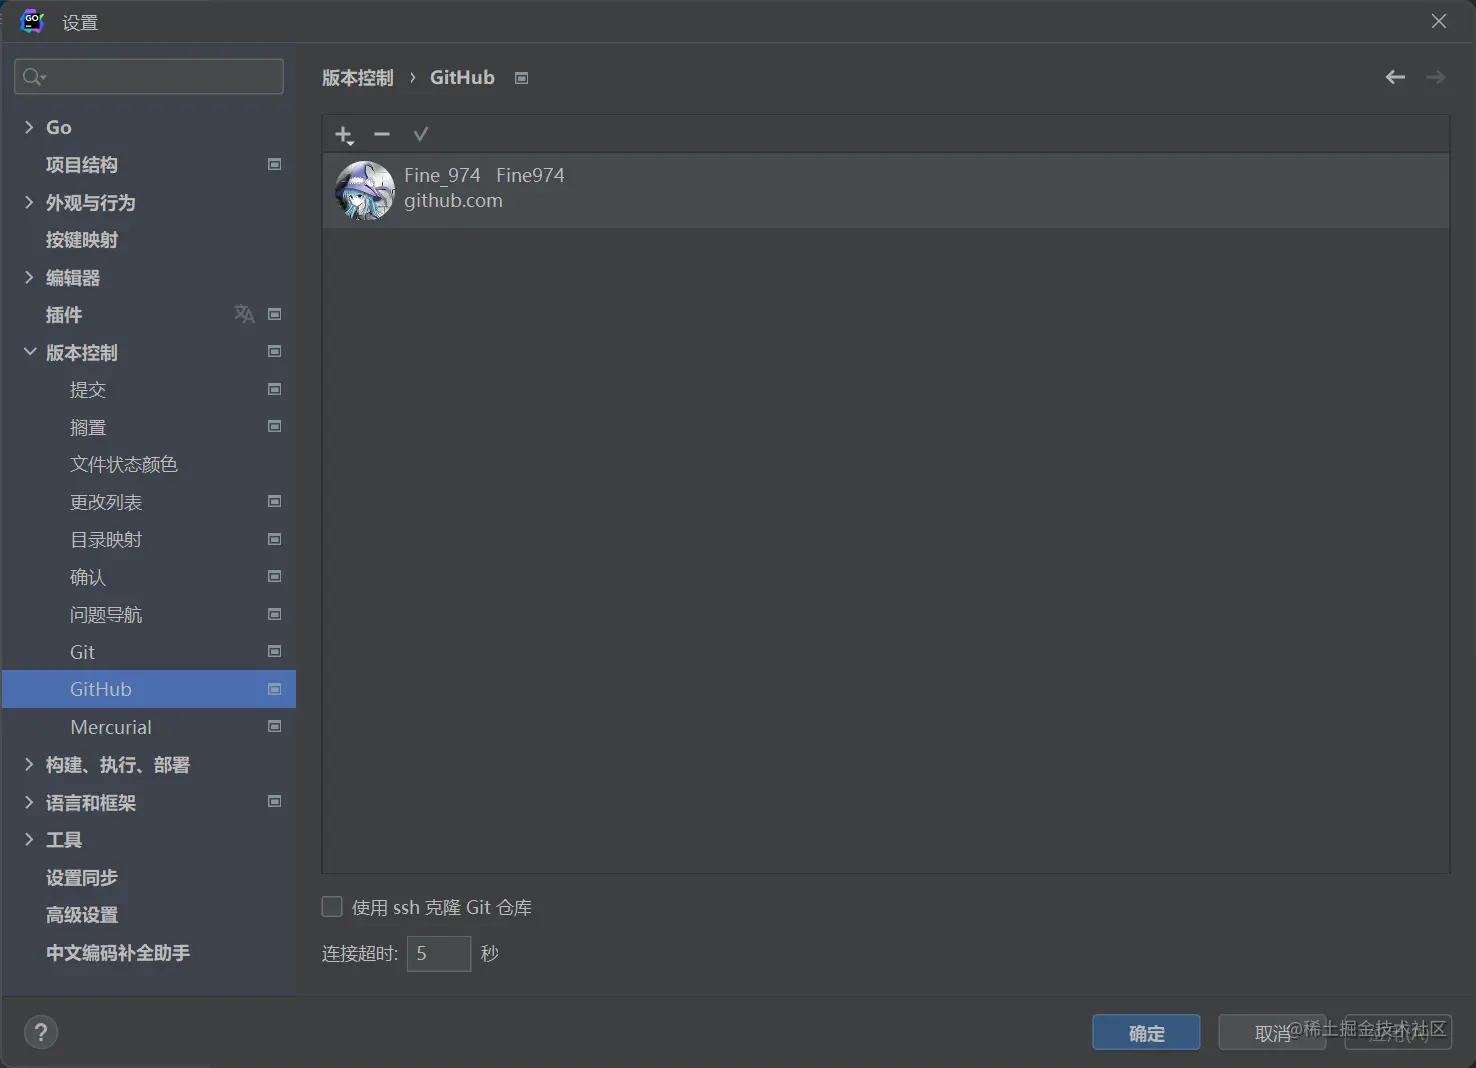Viewport: 1476px width, 1068px height.
Task: Click project icon on 项目结构 row
Action: tap(275, 164)
